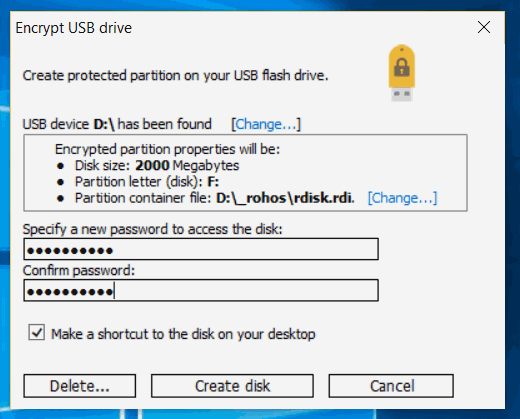Click the Create disk button

coord(232,386)
